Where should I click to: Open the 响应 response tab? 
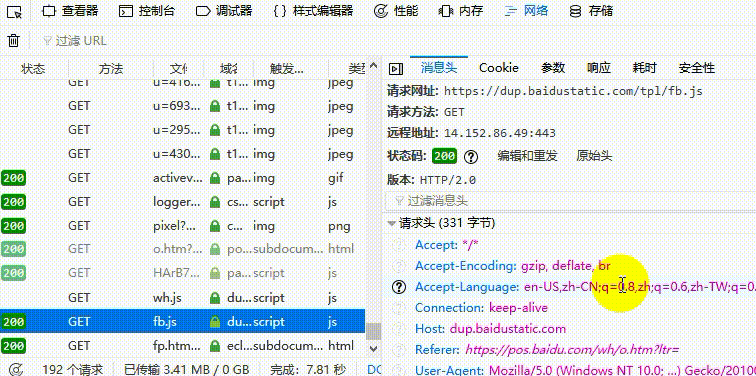pyautogui.click(x=599, y=68)
